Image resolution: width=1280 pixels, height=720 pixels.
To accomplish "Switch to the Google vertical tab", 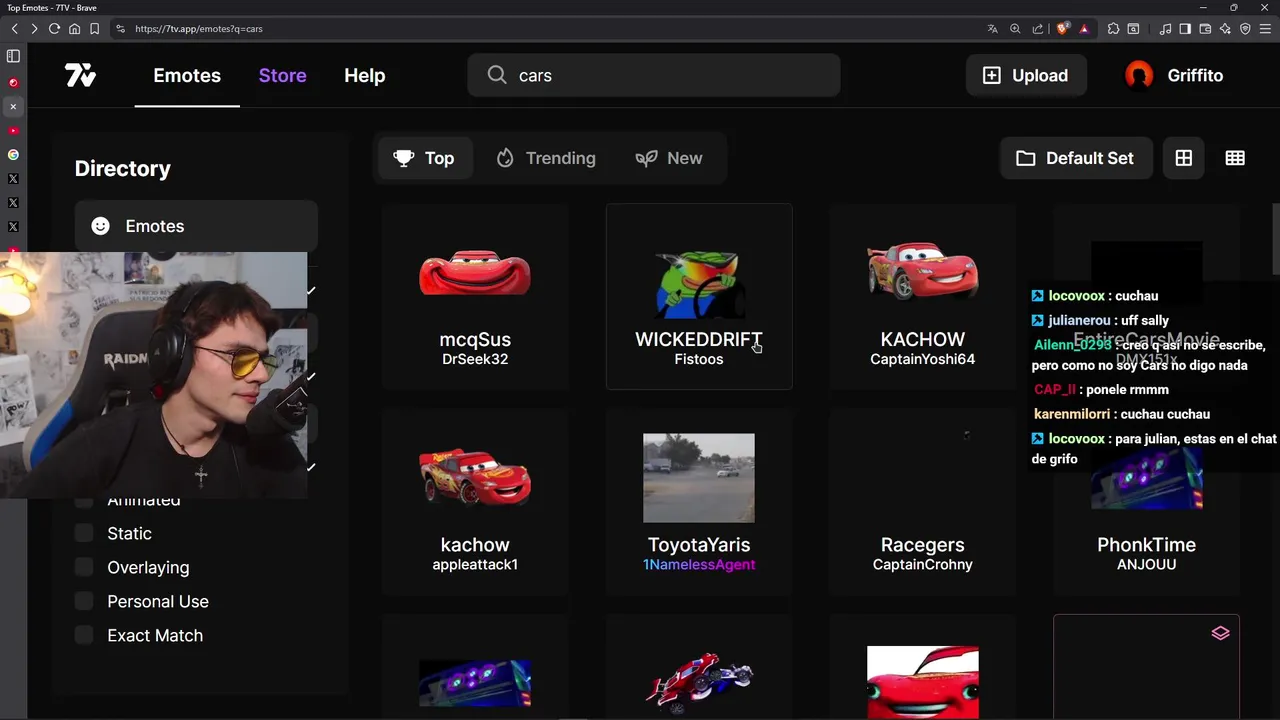I will point(13,155).
